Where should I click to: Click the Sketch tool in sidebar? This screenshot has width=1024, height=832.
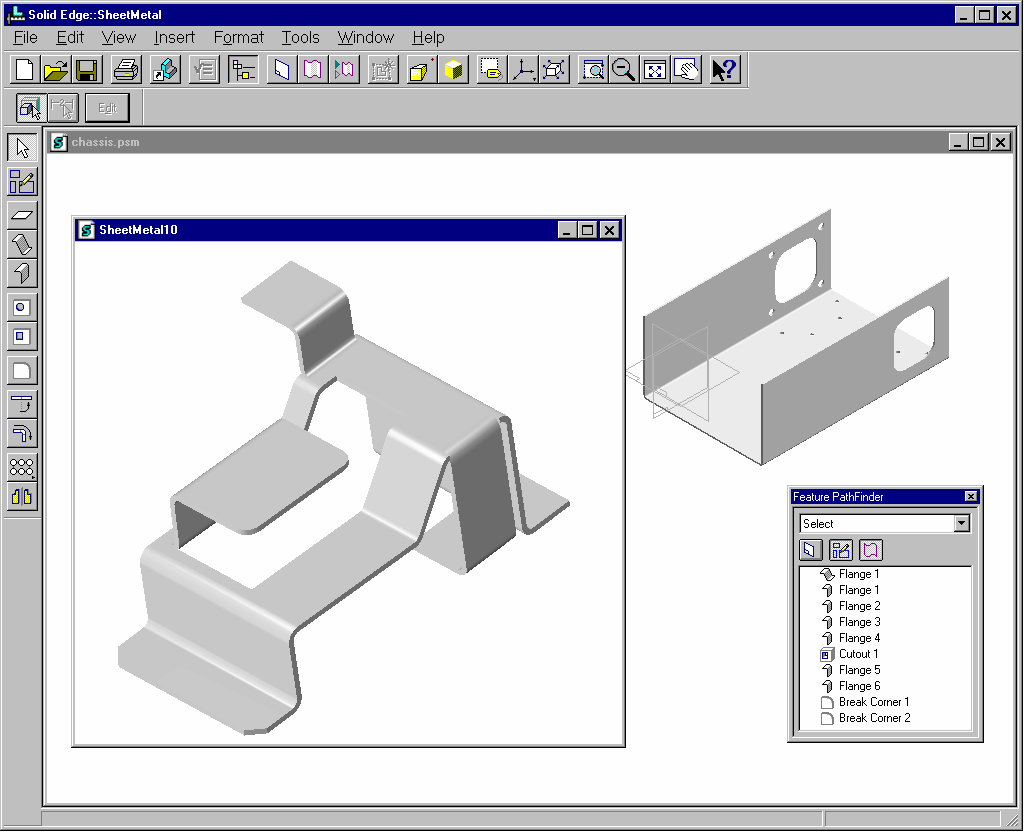pyautogui.click(x=22, y=182)
